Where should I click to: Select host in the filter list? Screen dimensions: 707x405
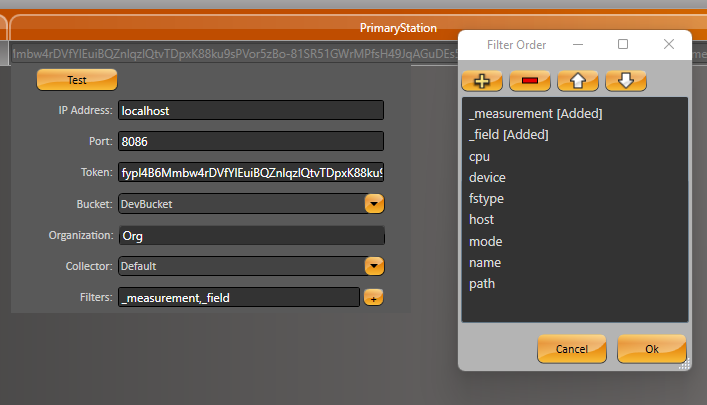pyautogui.click(x=481, y=220)
